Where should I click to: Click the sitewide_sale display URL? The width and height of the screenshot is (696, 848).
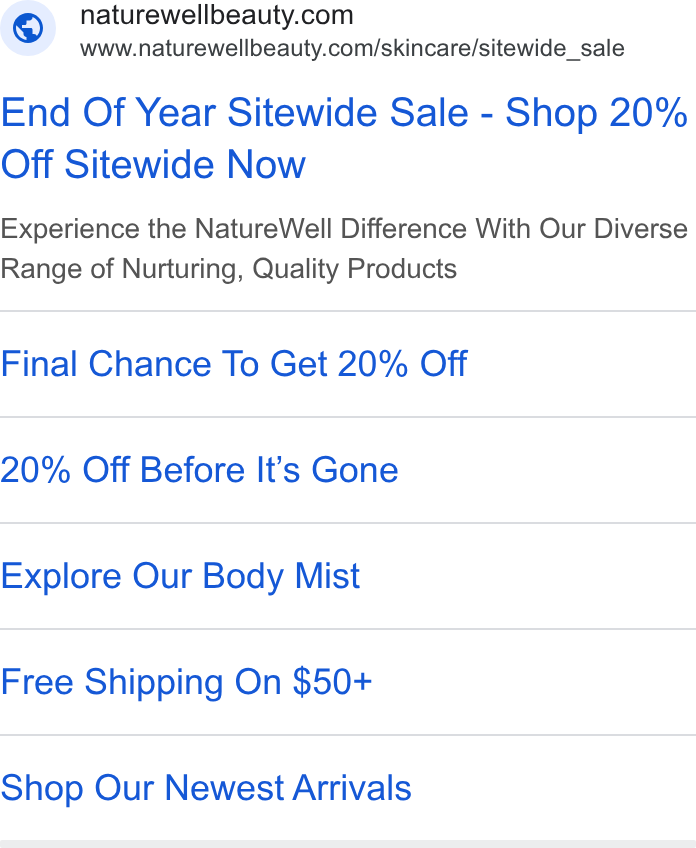pos(352,49)
